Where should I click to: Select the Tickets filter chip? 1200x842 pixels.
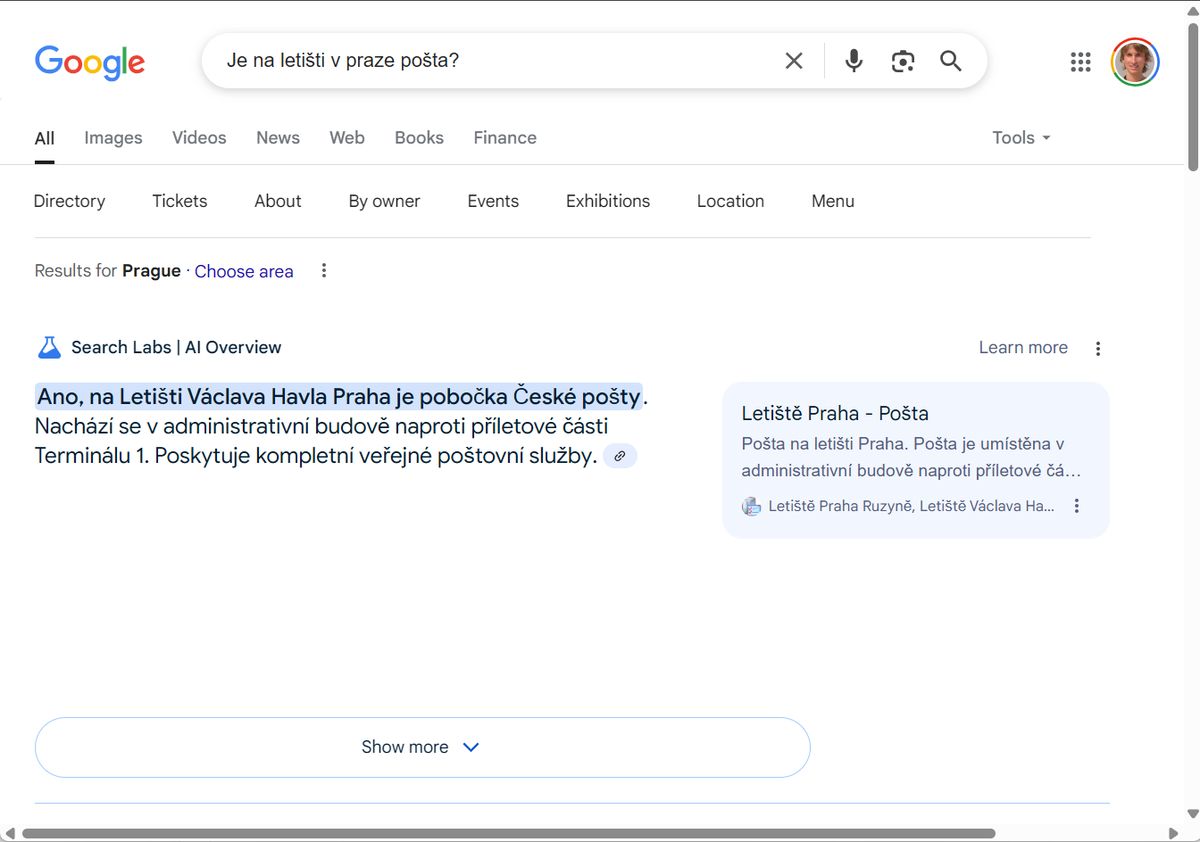point(180,201)
